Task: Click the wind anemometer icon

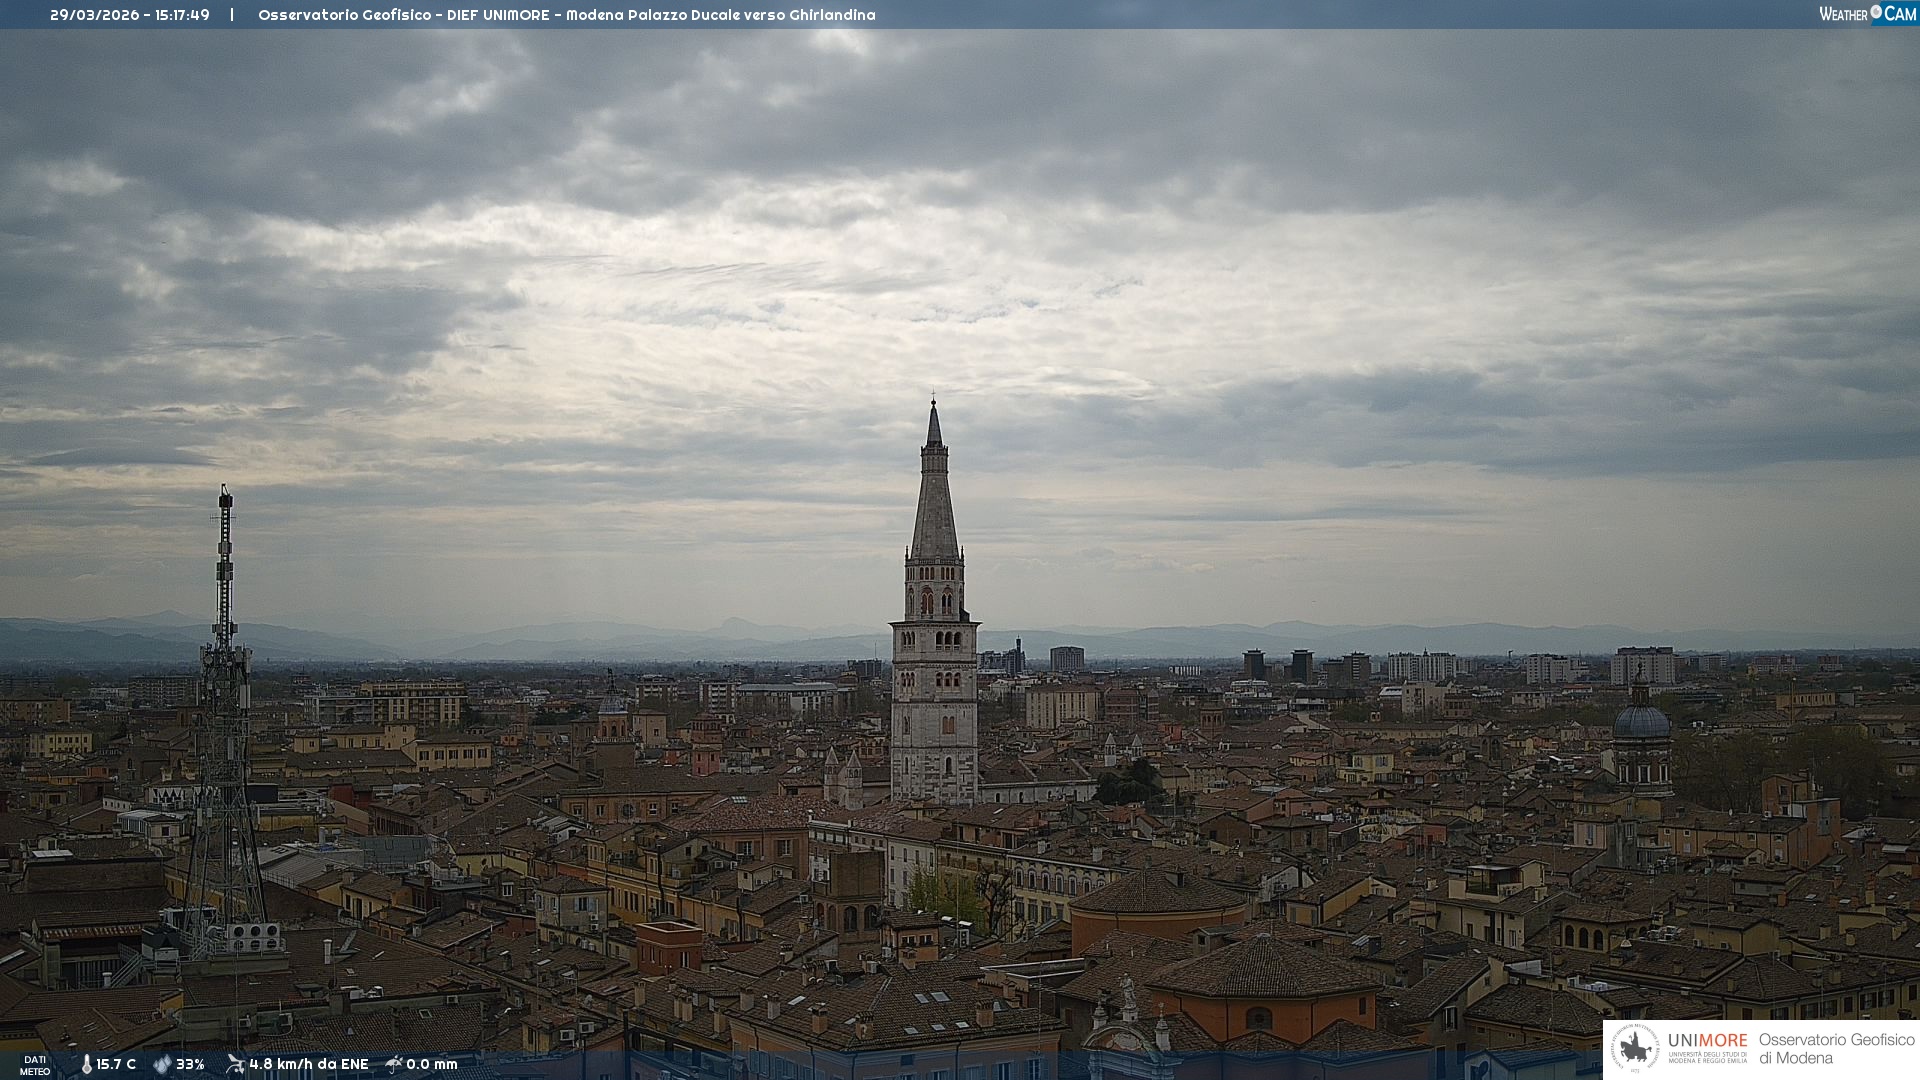Action: point(235,1064)
